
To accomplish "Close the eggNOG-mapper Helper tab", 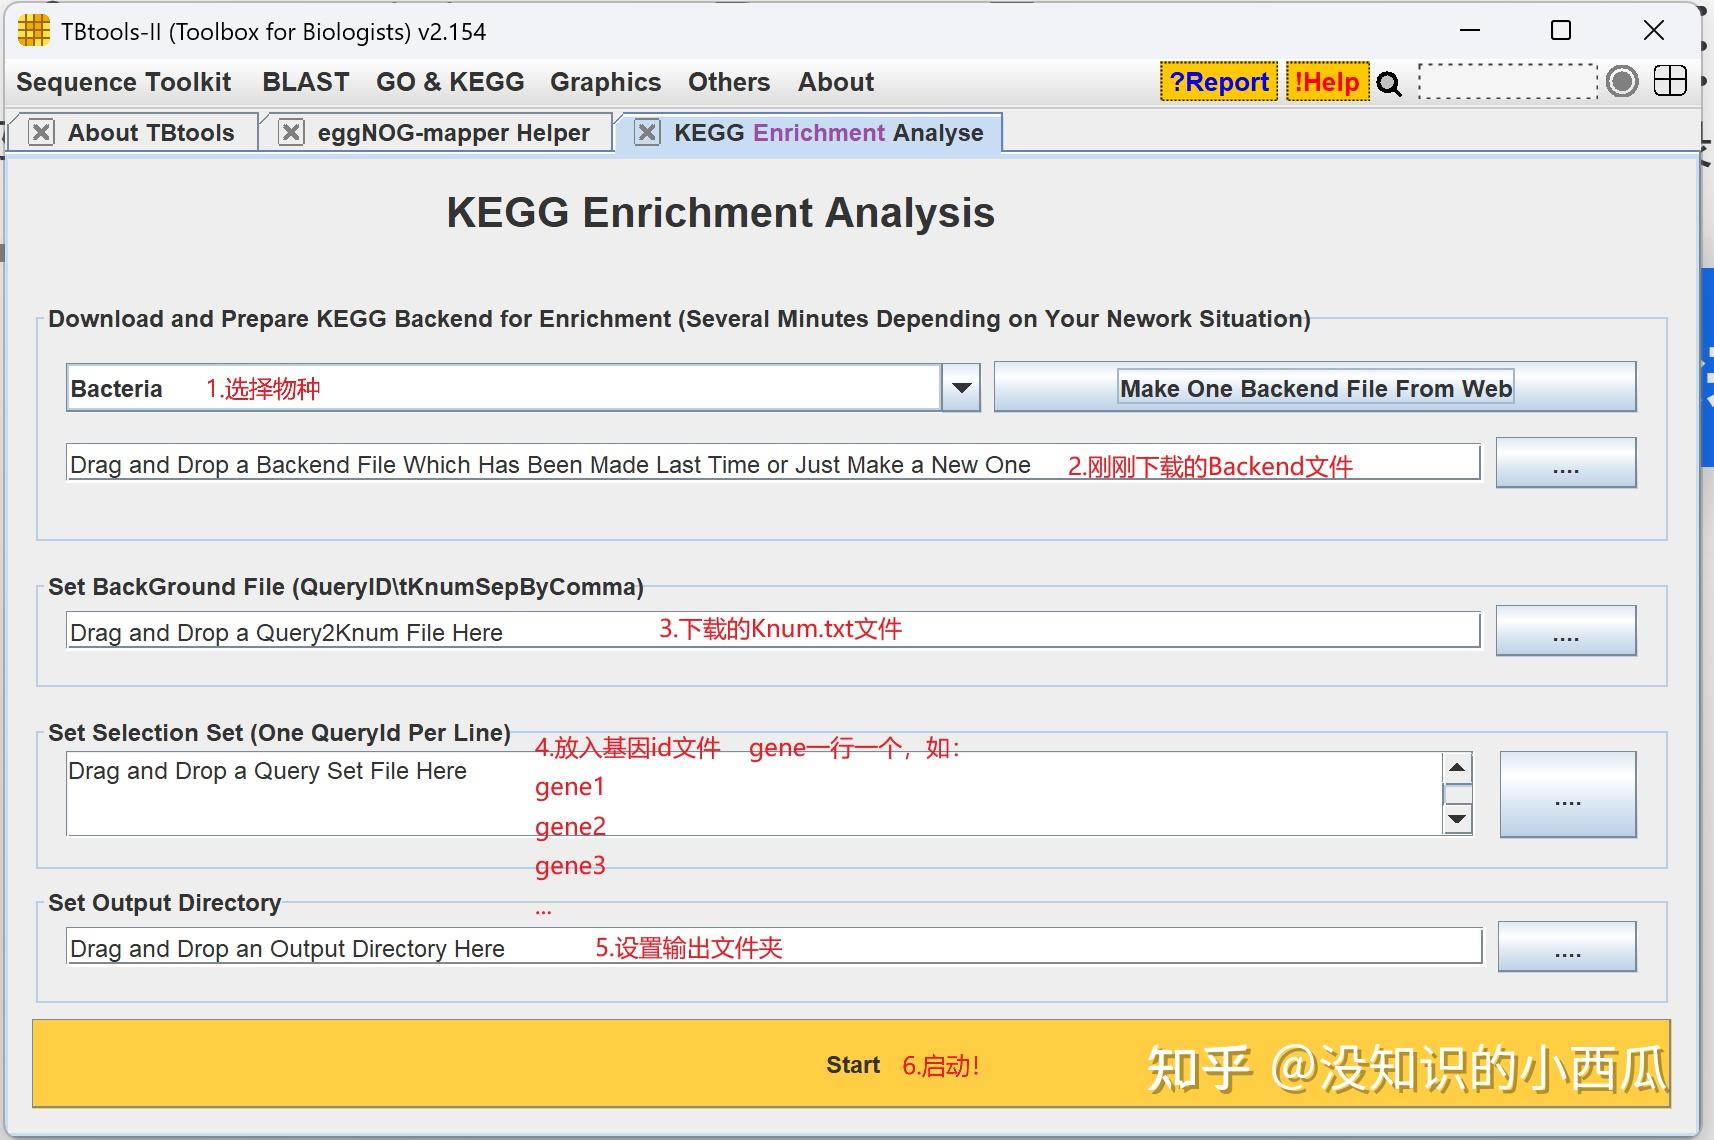I will 291,132.
